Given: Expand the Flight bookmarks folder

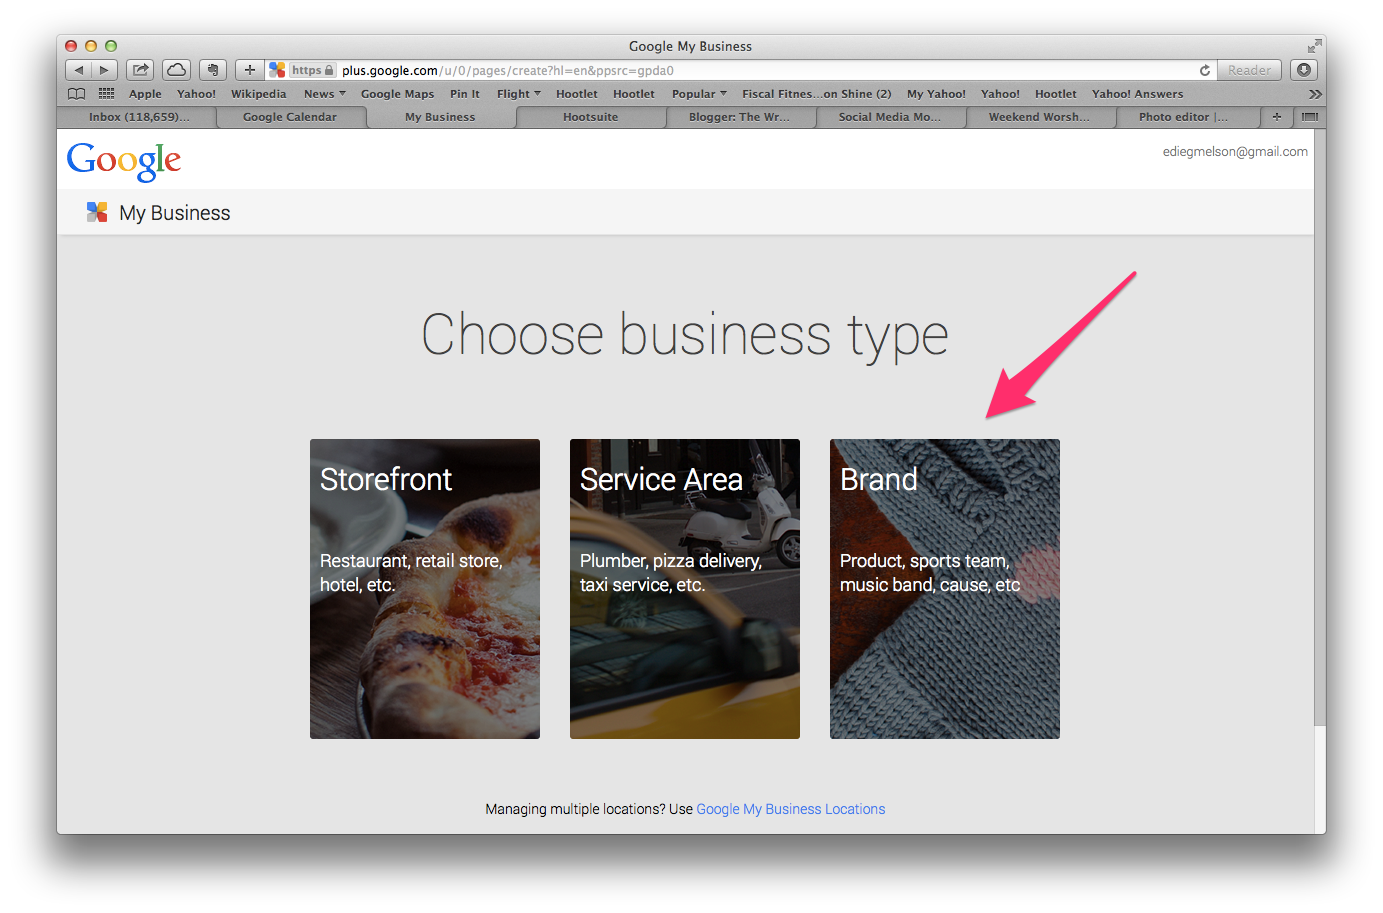Looking at the screenshot, I should point(519,94).
